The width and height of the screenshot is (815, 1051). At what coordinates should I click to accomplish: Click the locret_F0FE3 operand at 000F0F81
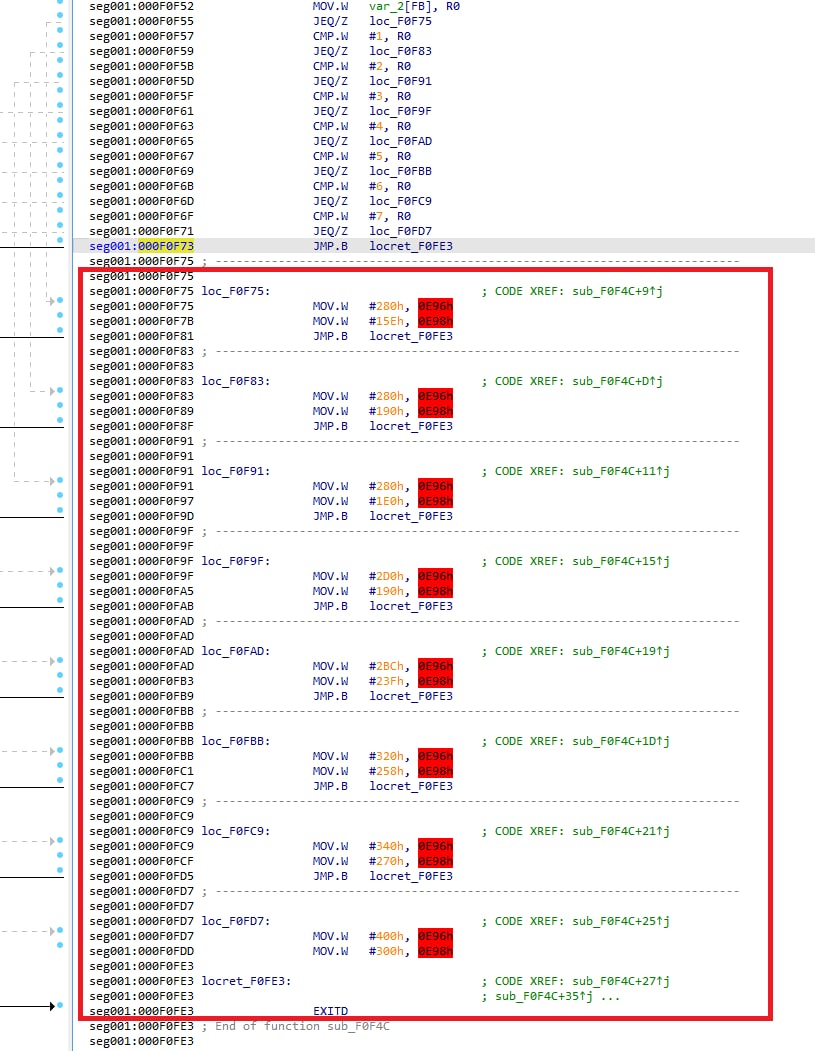point(410,336)
